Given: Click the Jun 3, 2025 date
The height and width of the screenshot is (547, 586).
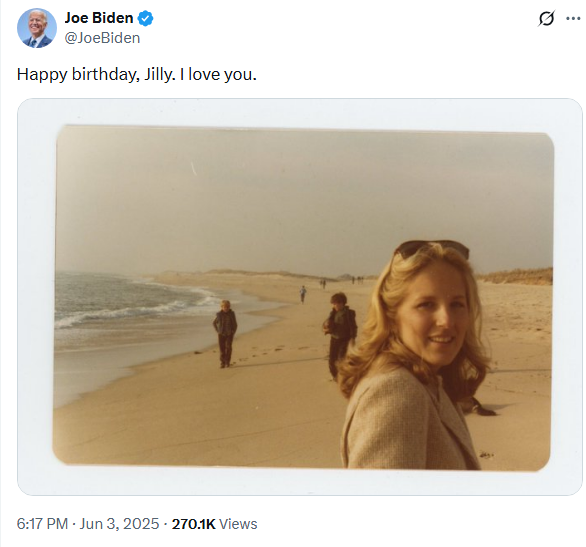Looking at the screenshot, I should click(119, 524).
